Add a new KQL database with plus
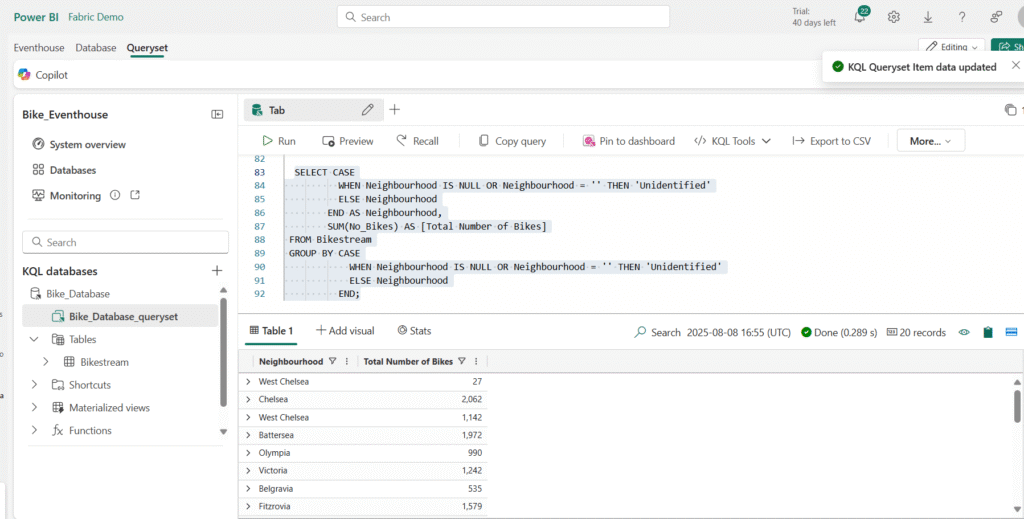This screenshot has width=1024, height=519. pyautogui.click(x=217, y=270)
